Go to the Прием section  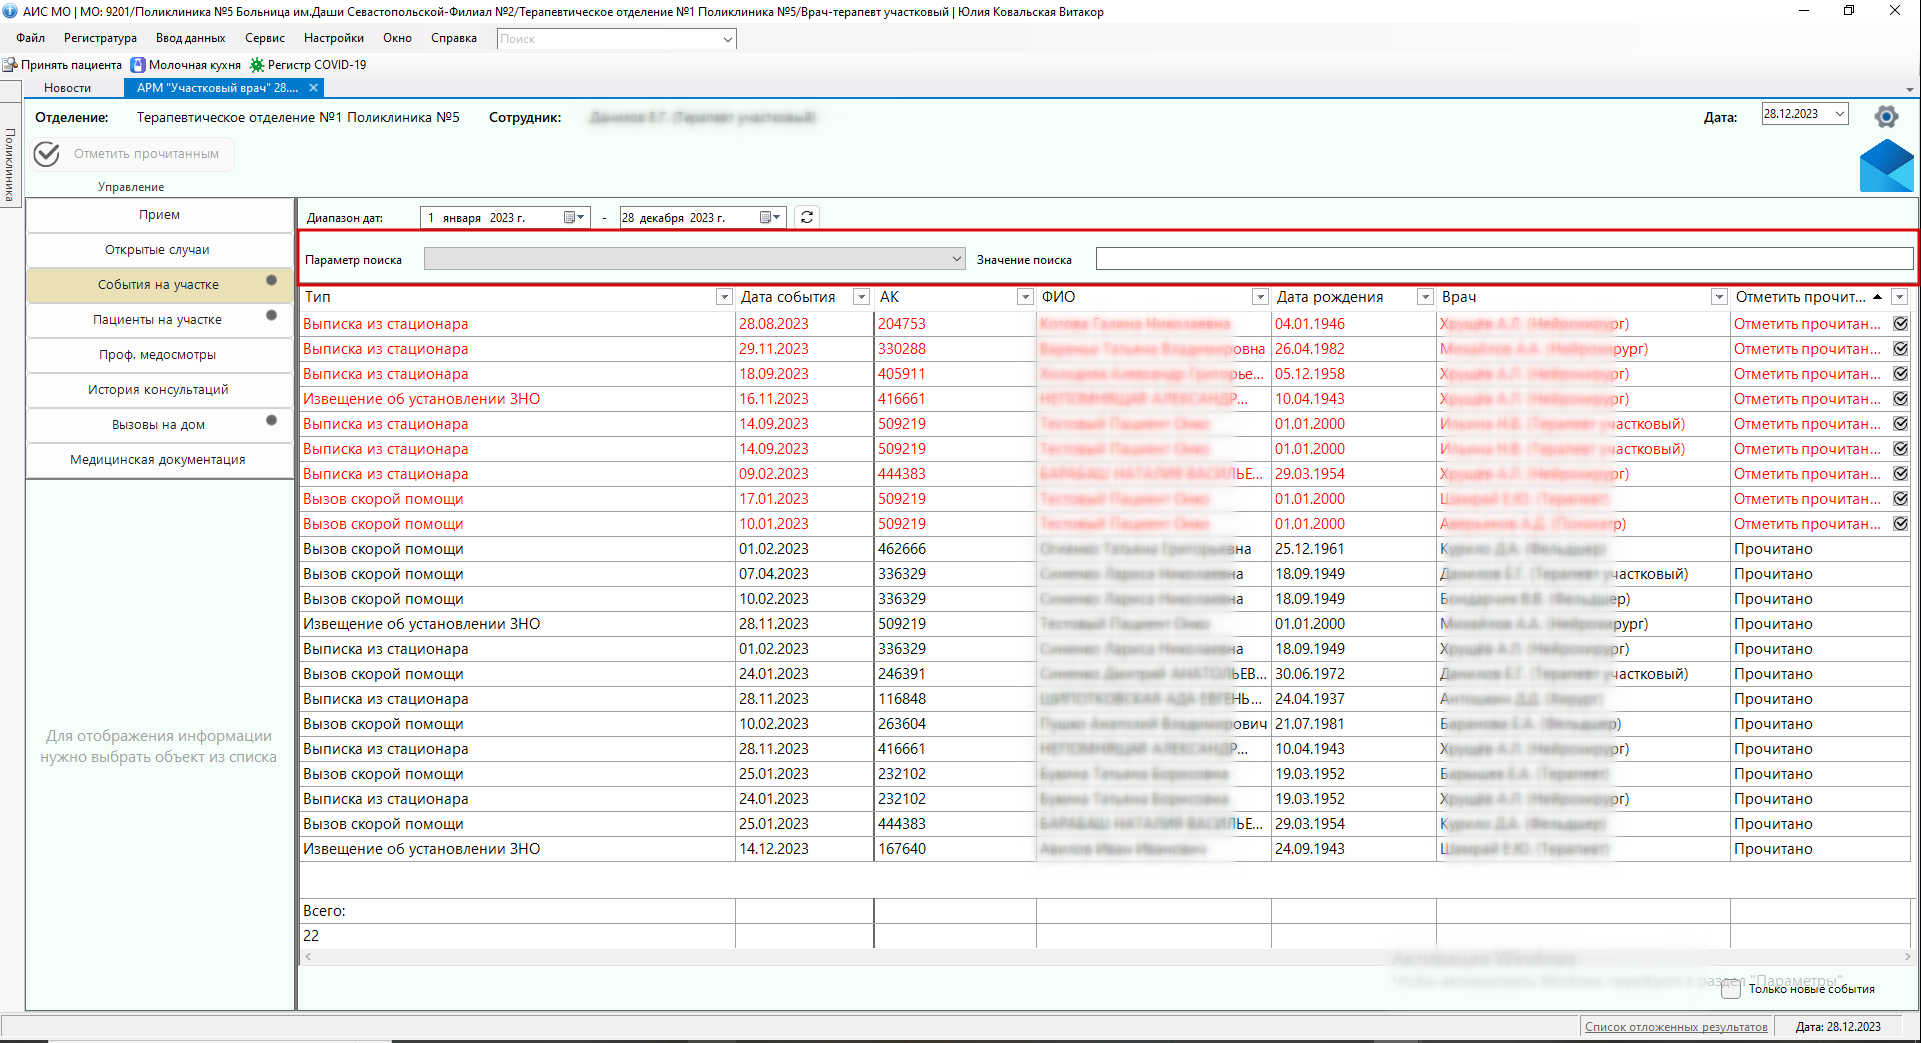tap(159, 215)
